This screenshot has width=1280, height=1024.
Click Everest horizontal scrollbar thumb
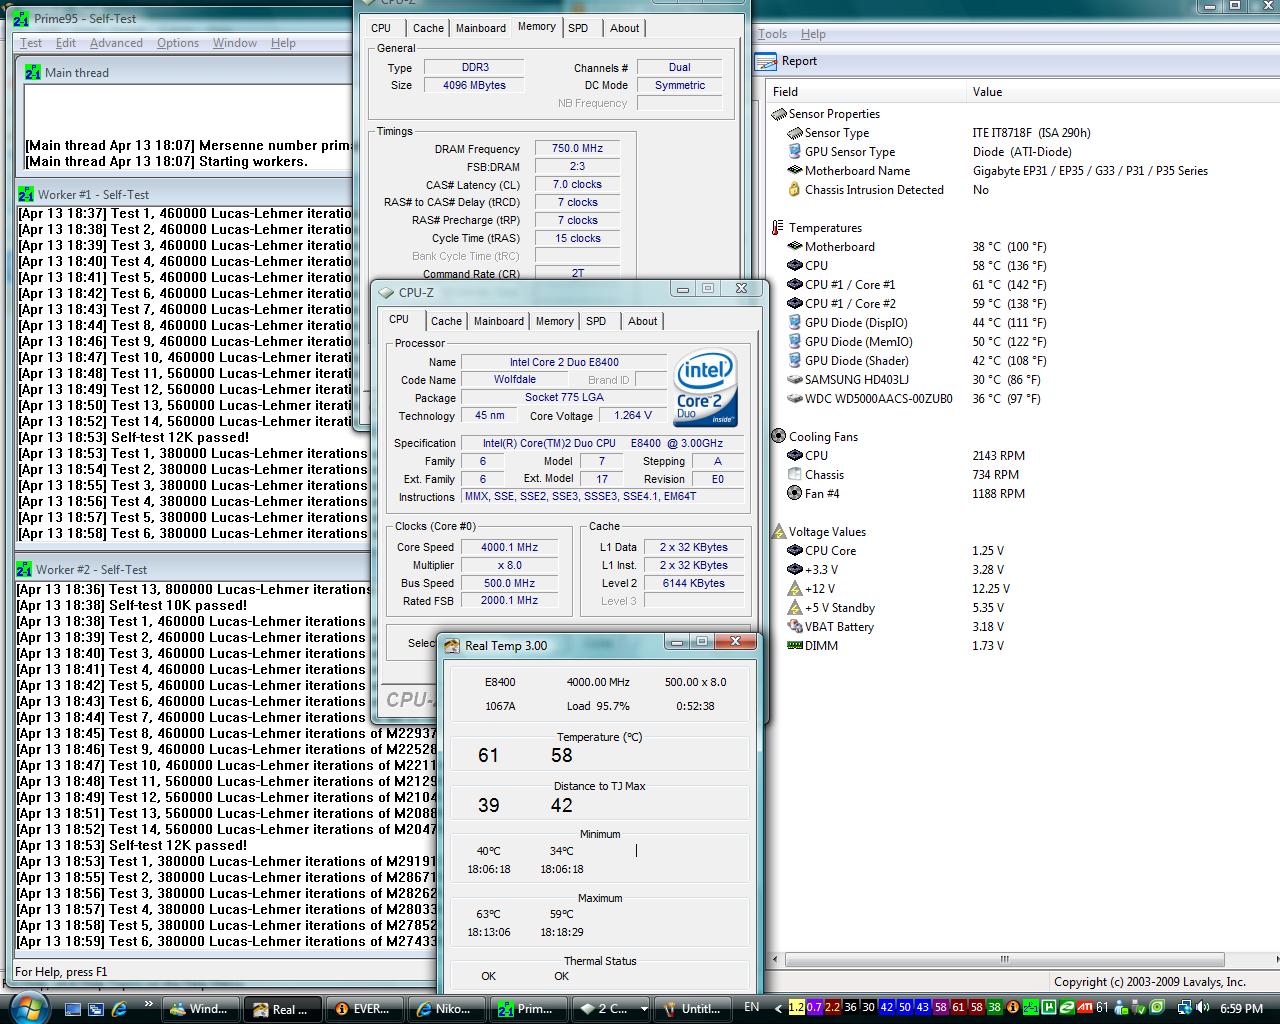click(1005, 959)
